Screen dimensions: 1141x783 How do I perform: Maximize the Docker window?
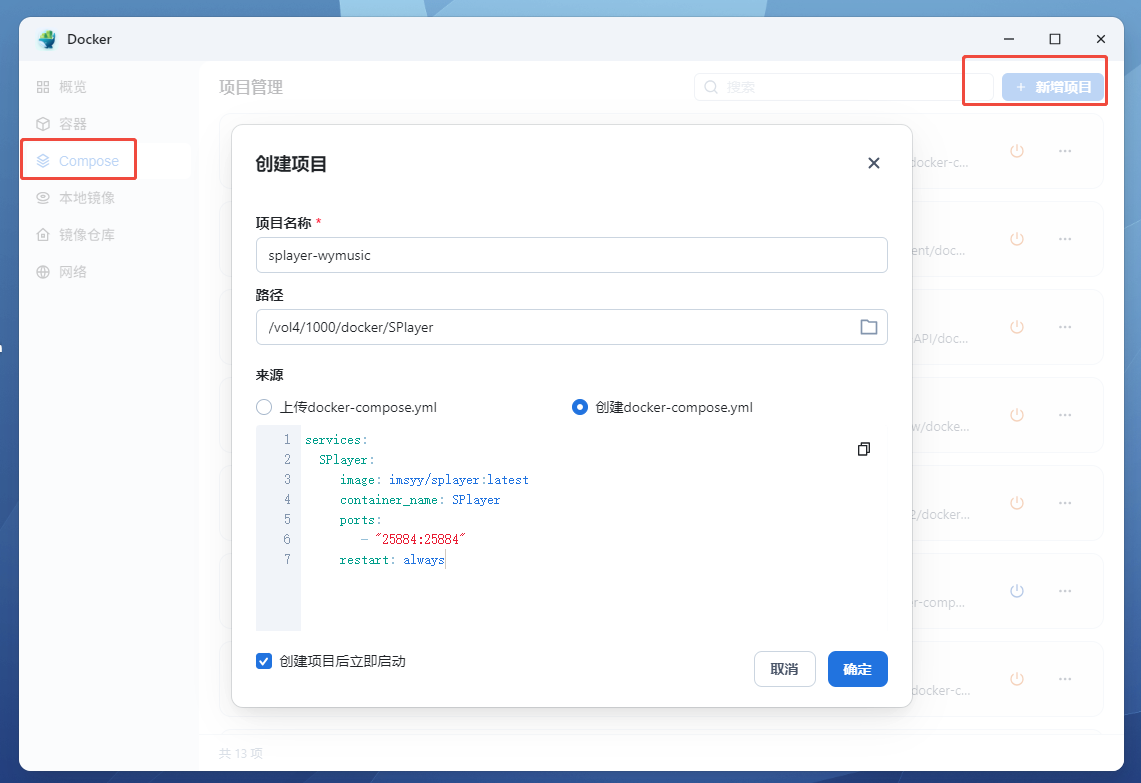point(1054,39)
